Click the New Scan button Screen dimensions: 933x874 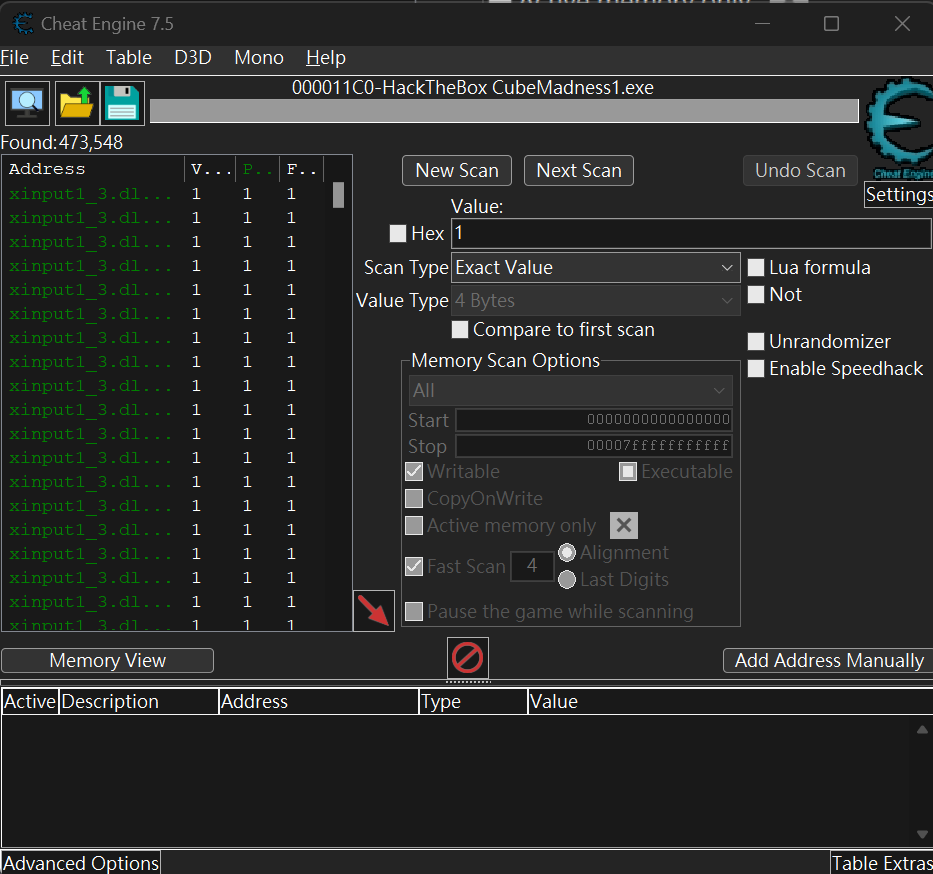pyautogui.click(x=457, y=171)
